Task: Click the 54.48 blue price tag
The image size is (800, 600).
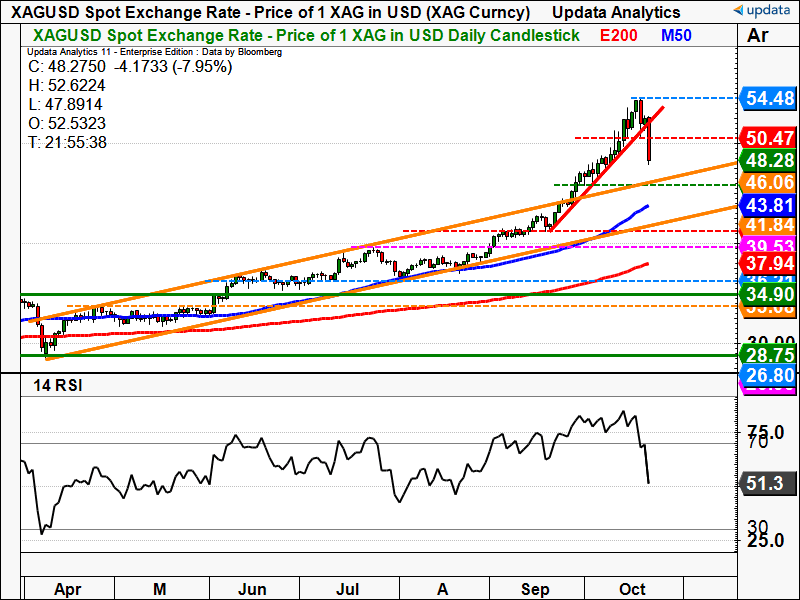Action: click(767, 98)
